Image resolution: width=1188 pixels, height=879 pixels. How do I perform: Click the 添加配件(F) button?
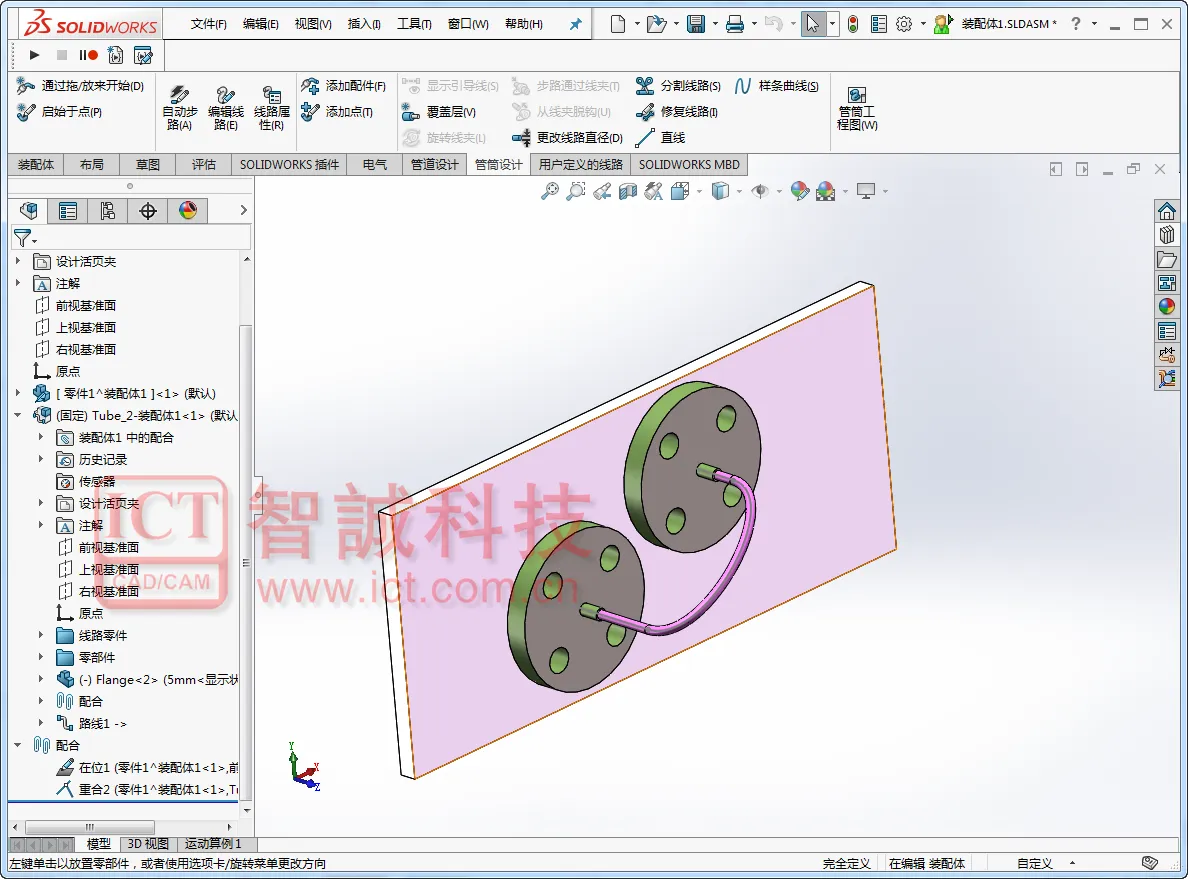point(343,86)
